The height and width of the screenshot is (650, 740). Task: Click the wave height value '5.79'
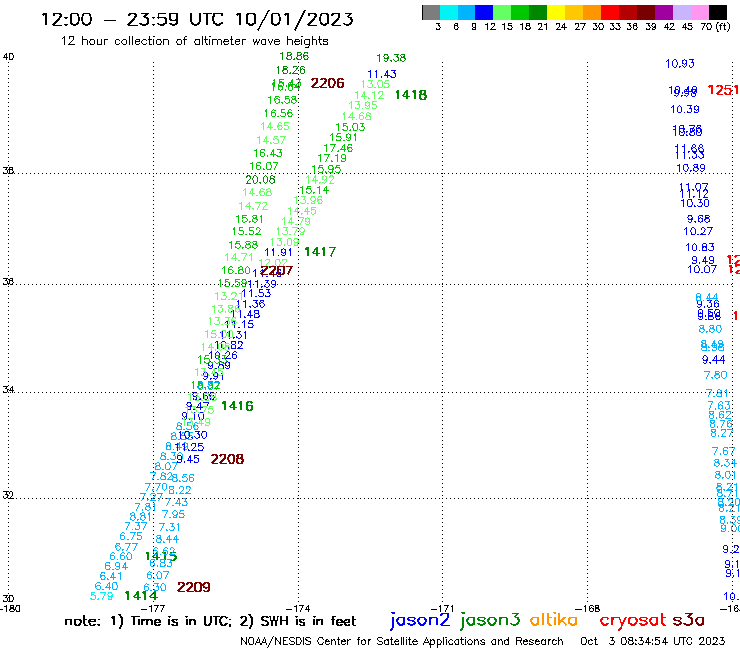click(x=102, y=596)
